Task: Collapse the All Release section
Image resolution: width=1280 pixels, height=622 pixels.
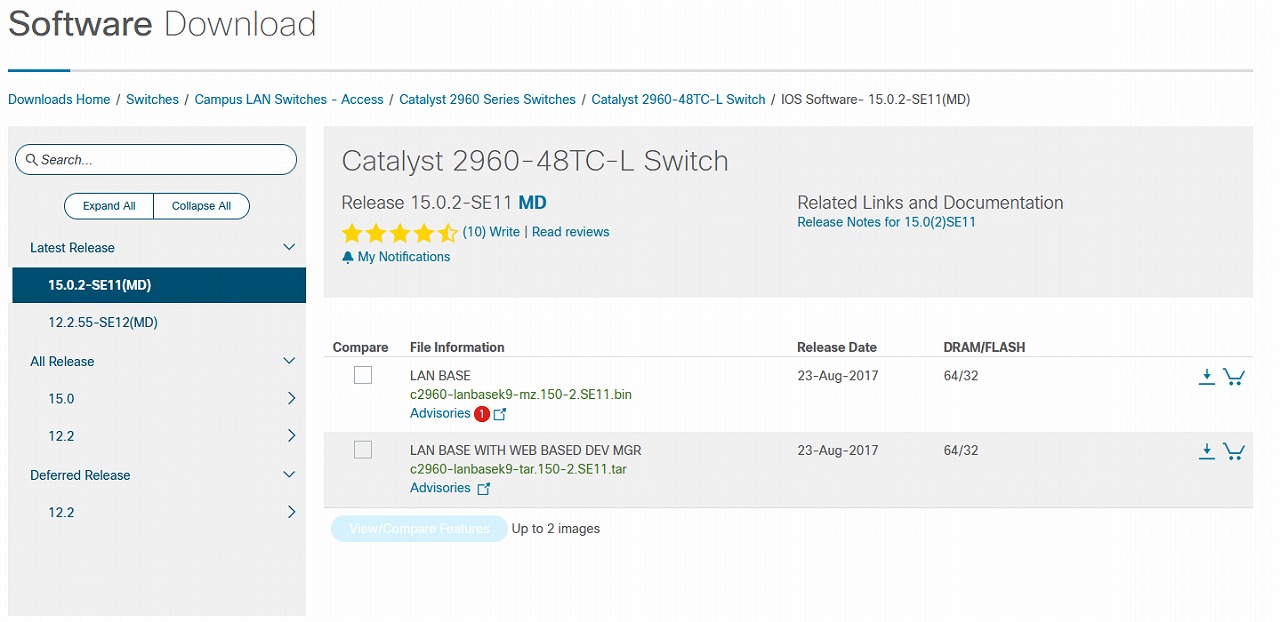Action: [289, 361]
